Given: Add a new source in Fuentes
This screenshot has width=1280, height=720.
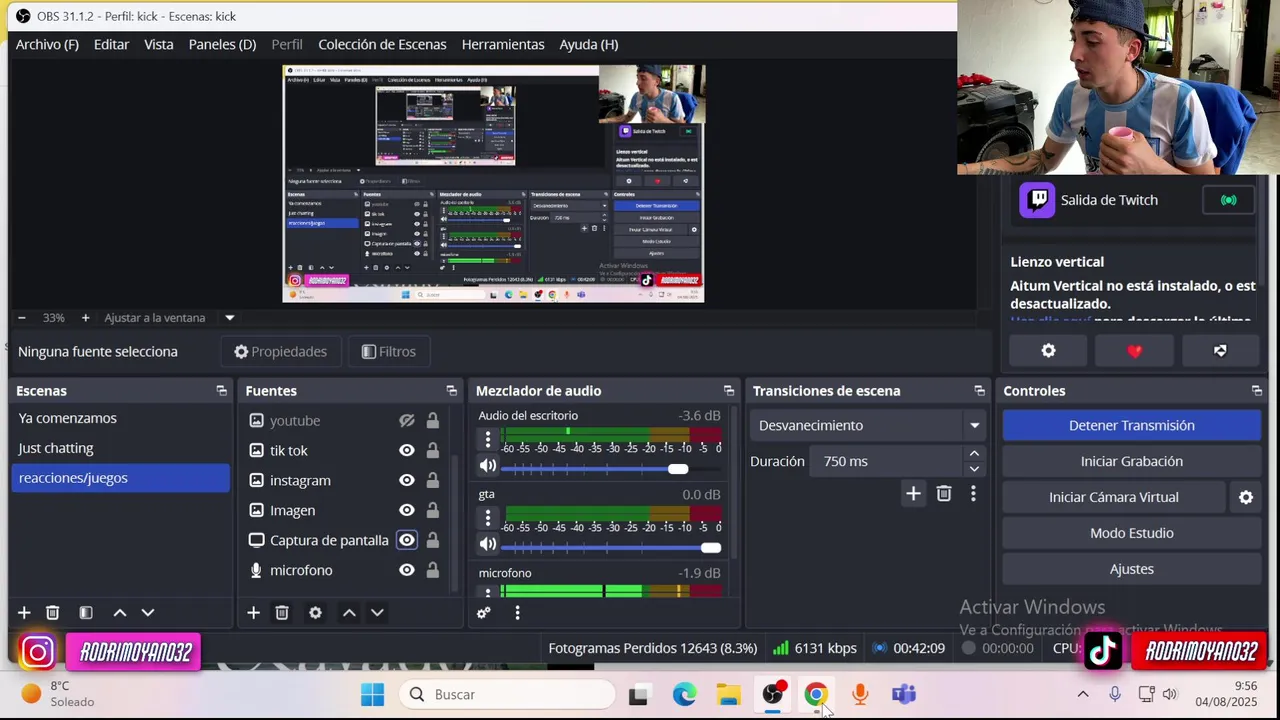Looking at the screenshot, I should pos(253,612).
